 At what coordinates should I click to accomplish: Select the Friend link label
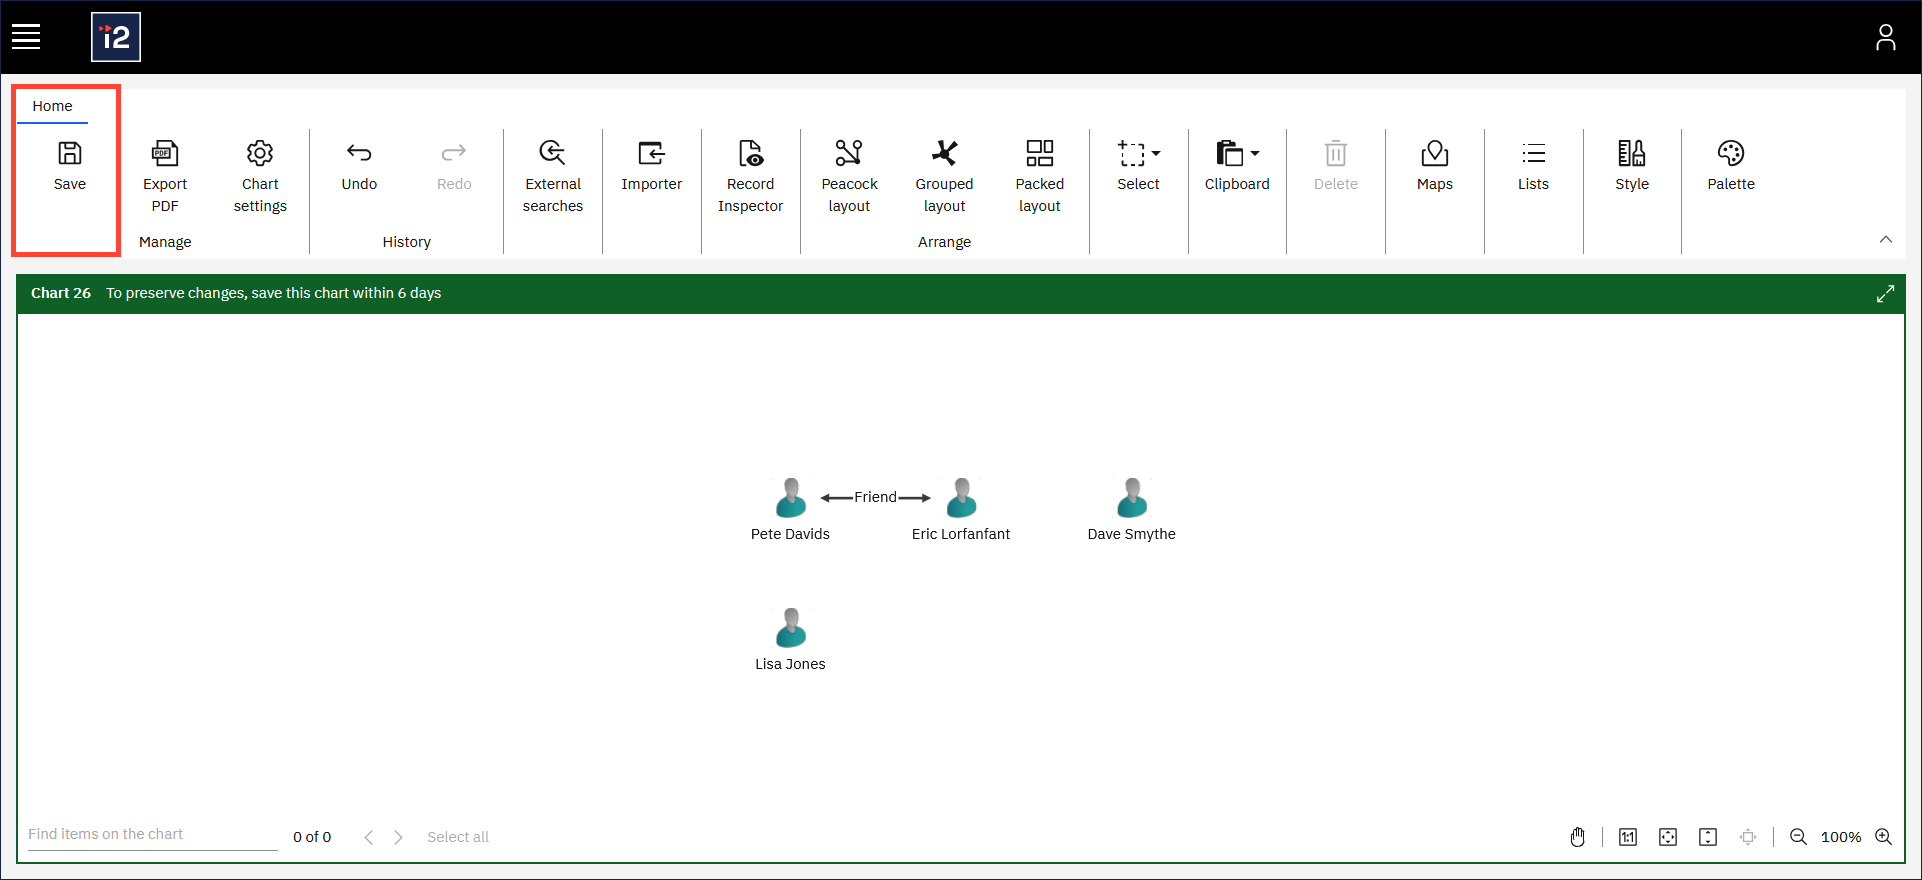875,497
